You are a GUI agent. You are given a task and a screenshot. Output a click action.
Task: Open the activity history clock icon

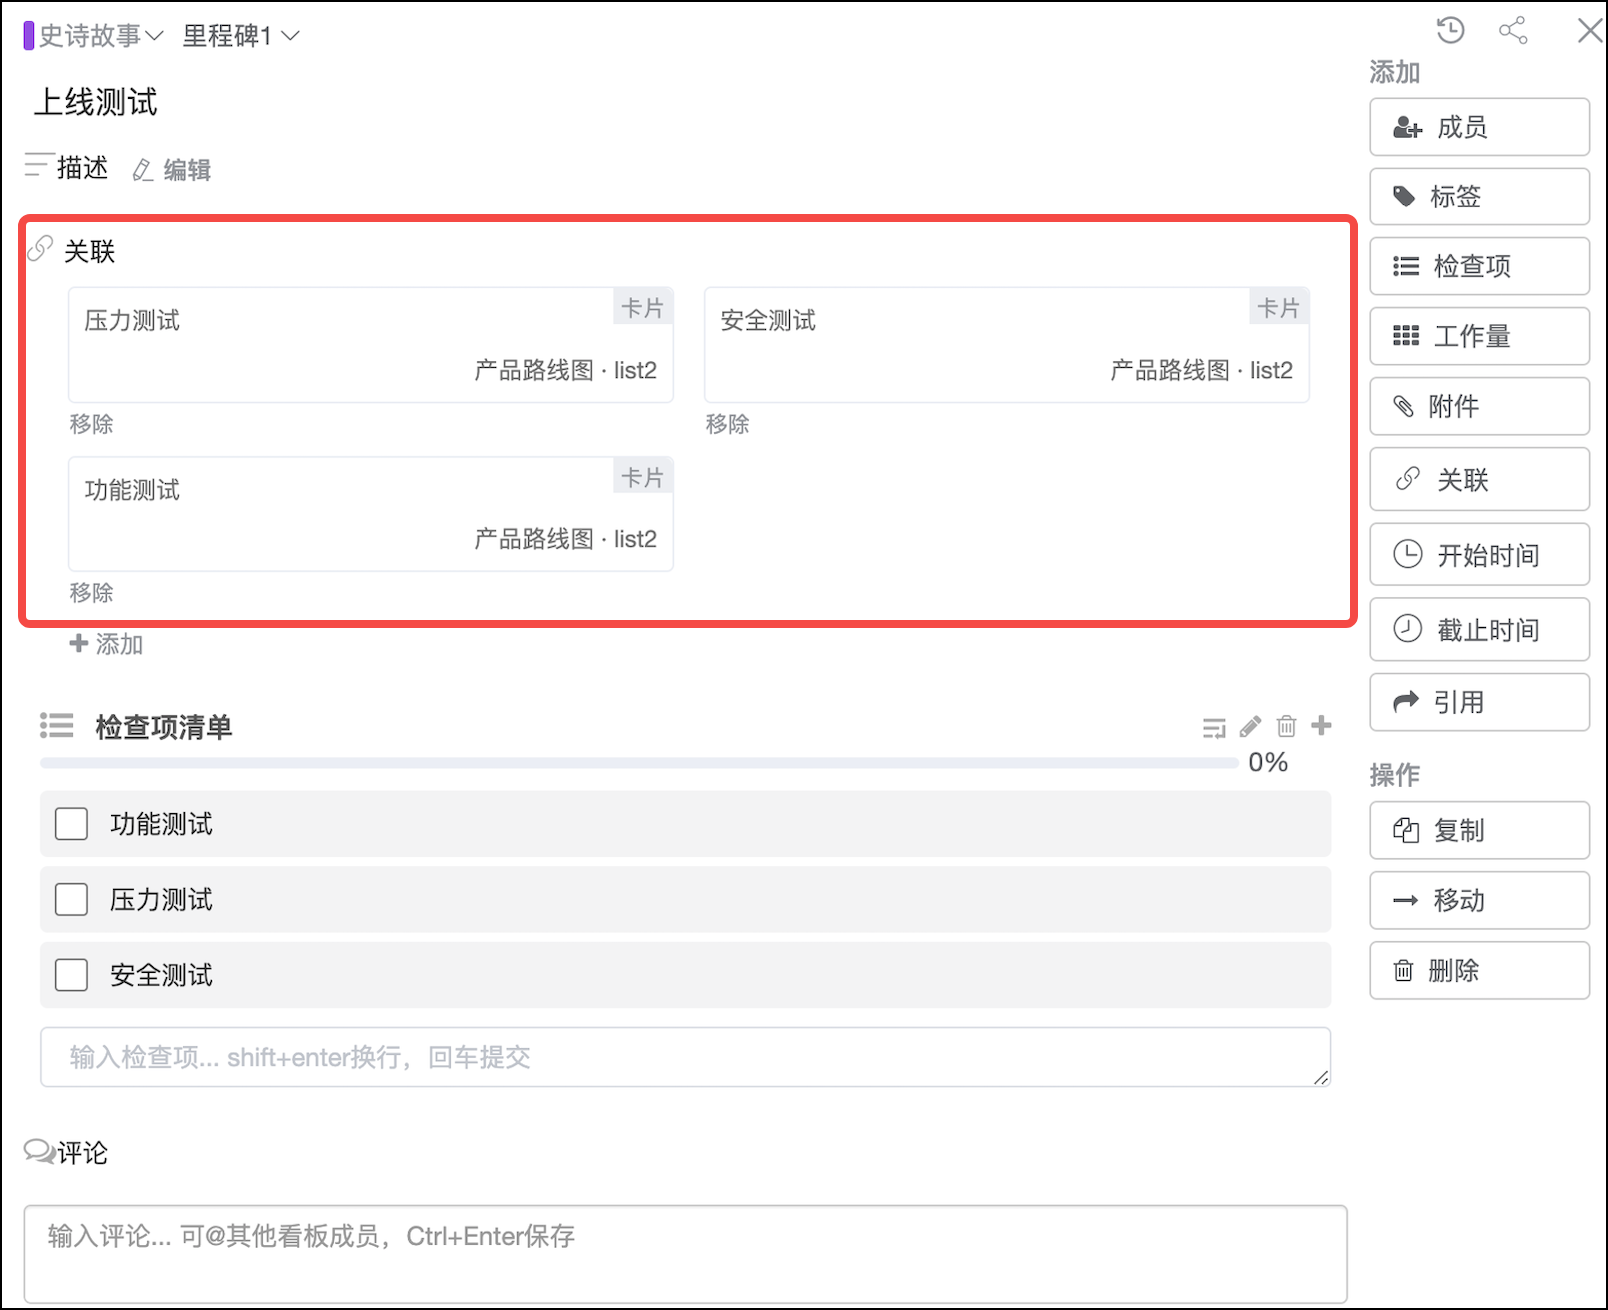click(1450, 30)
